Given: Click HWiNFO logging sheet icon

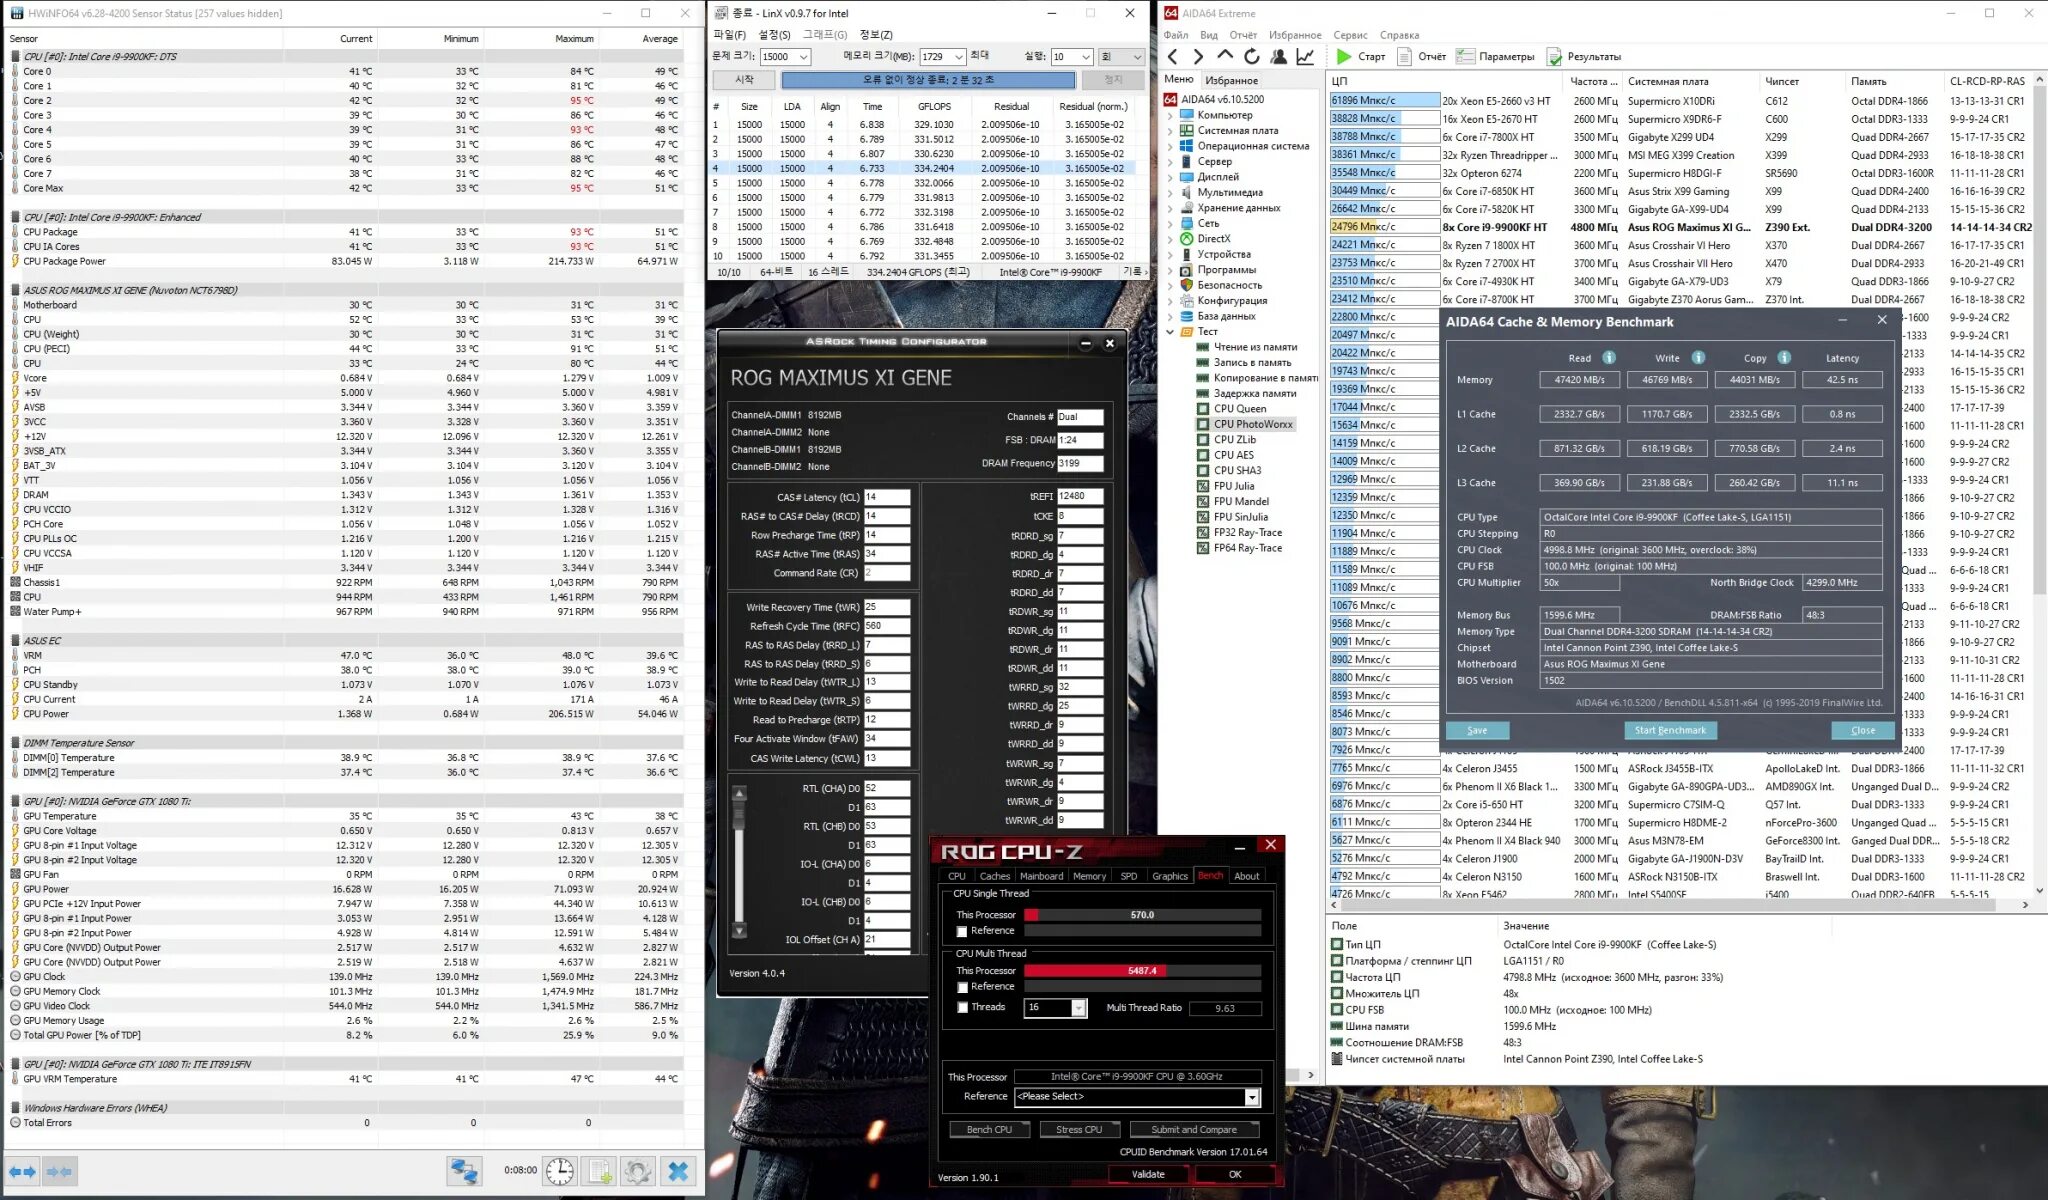Looking at the screenshot, I should [x=600, y=1171].
